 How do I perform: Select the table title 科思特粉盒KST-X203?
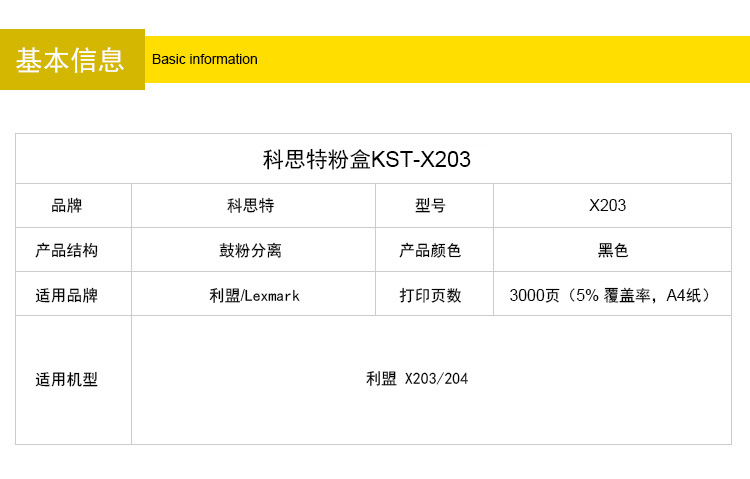(366, 159)
